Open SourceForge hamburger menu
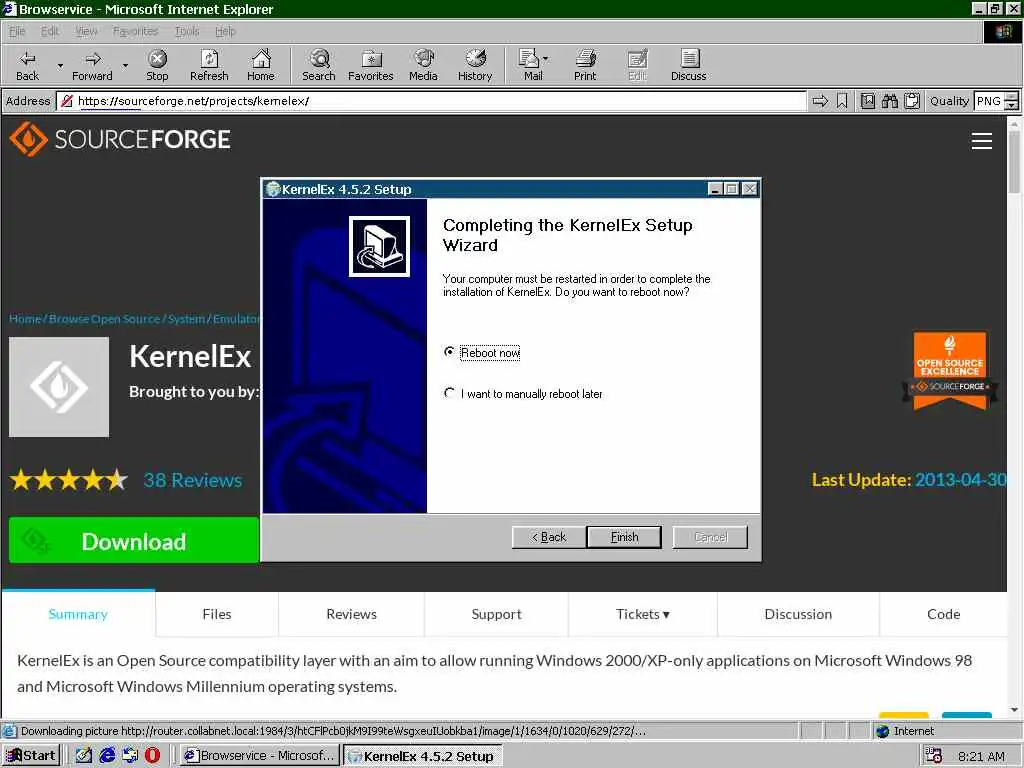 [982, 141]
